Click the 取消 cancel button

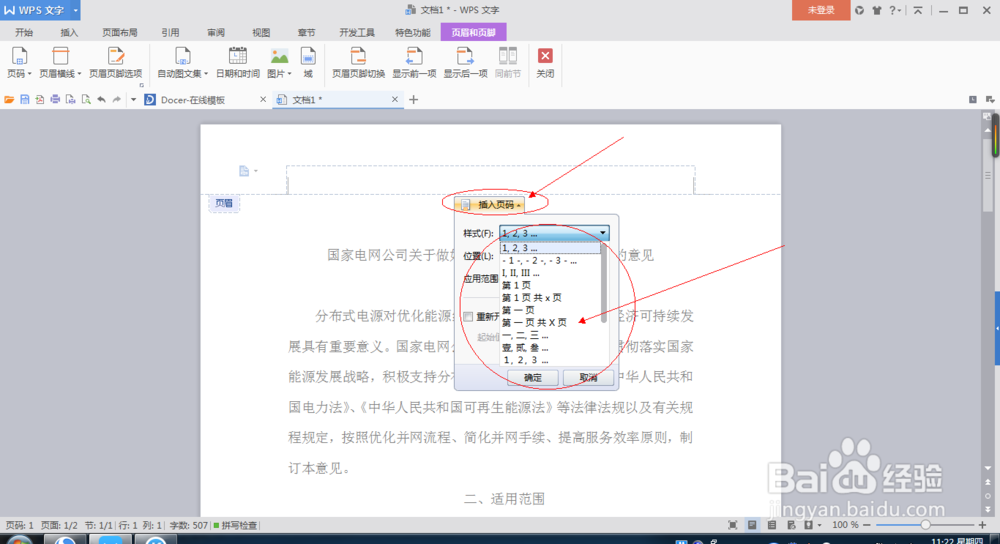(588, 378)
